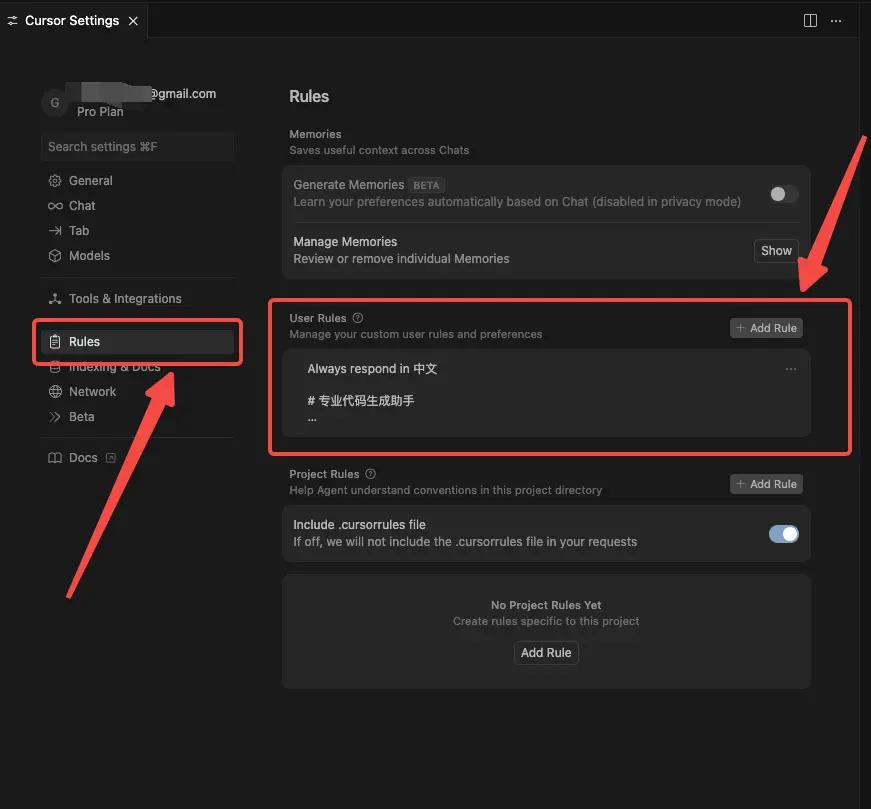
Task: Go to Chat settings
Action: coord(82,206)
